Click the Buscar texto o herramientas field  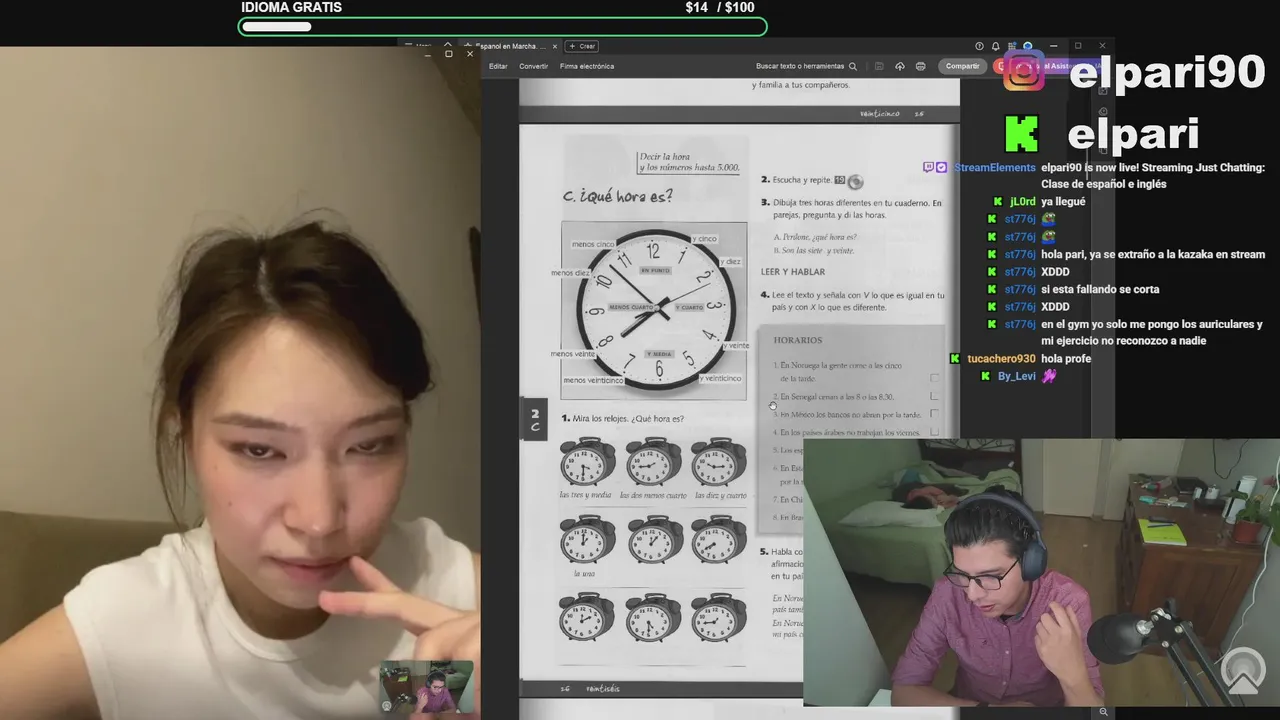(800, 66)
